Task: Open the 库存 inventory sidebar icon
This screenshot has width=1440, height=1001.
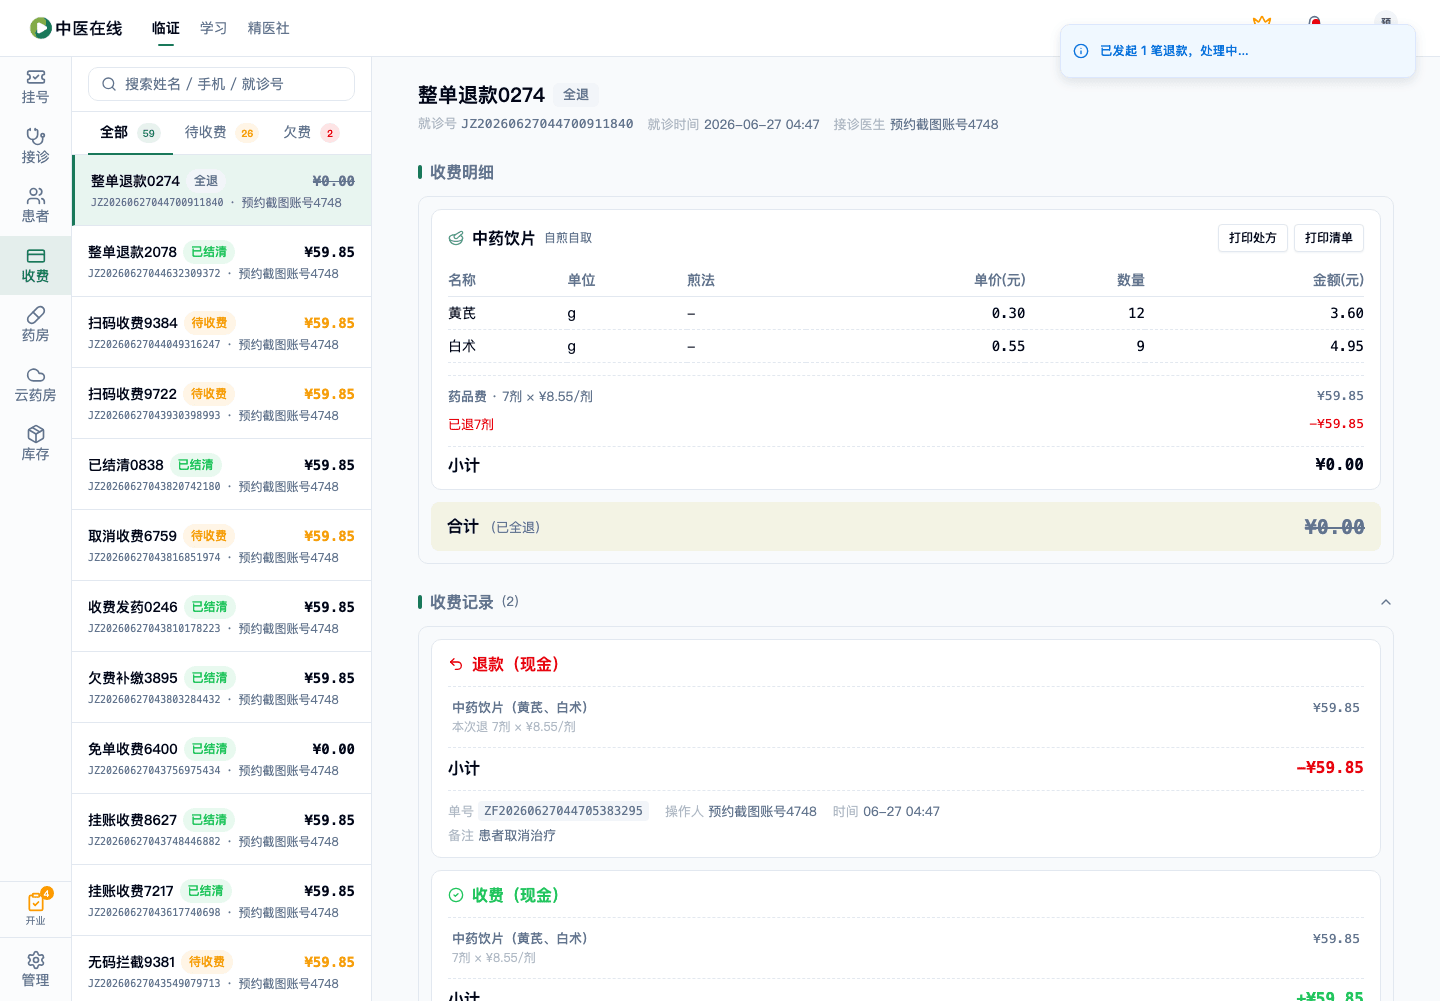Action: [35, 444]
